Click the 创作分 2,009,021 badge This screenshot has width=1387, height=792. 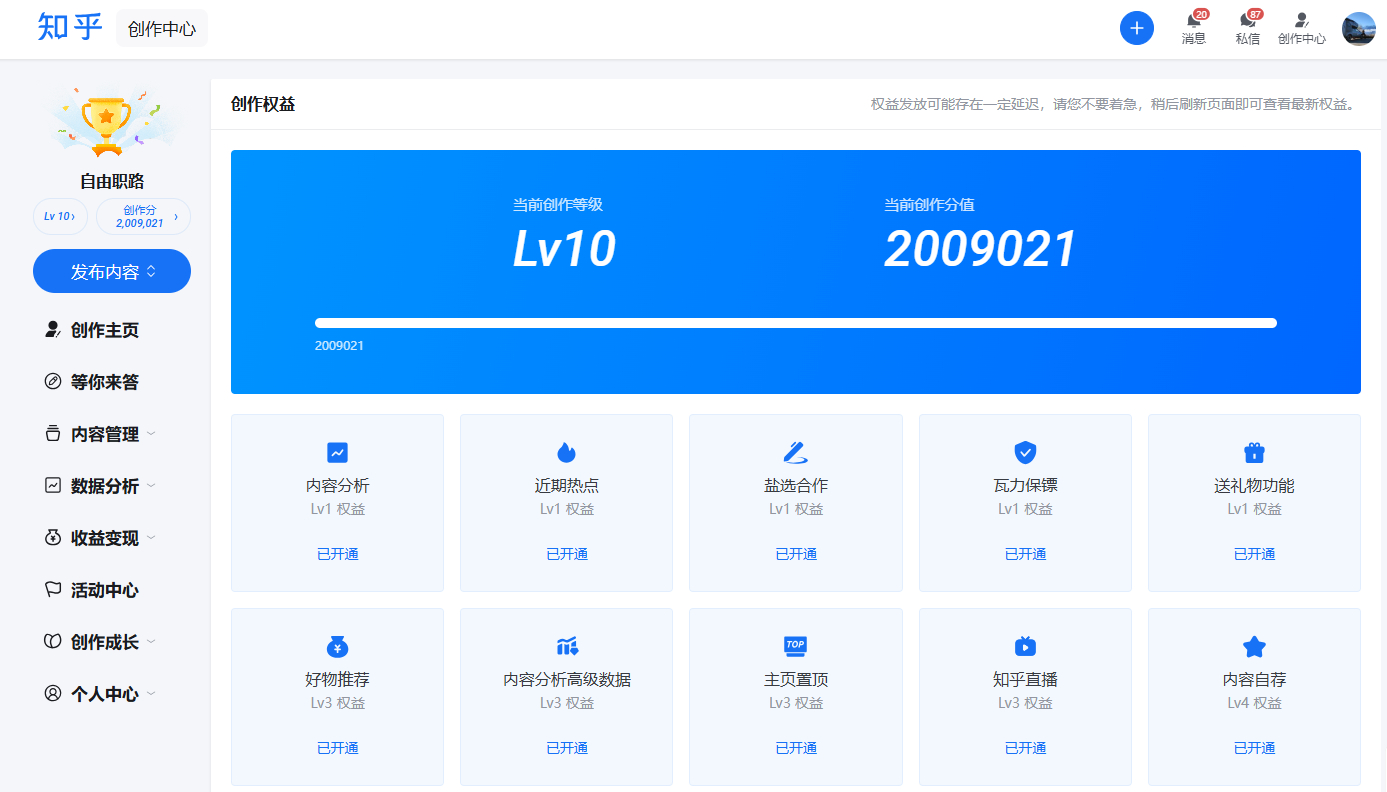pos(143,216)
